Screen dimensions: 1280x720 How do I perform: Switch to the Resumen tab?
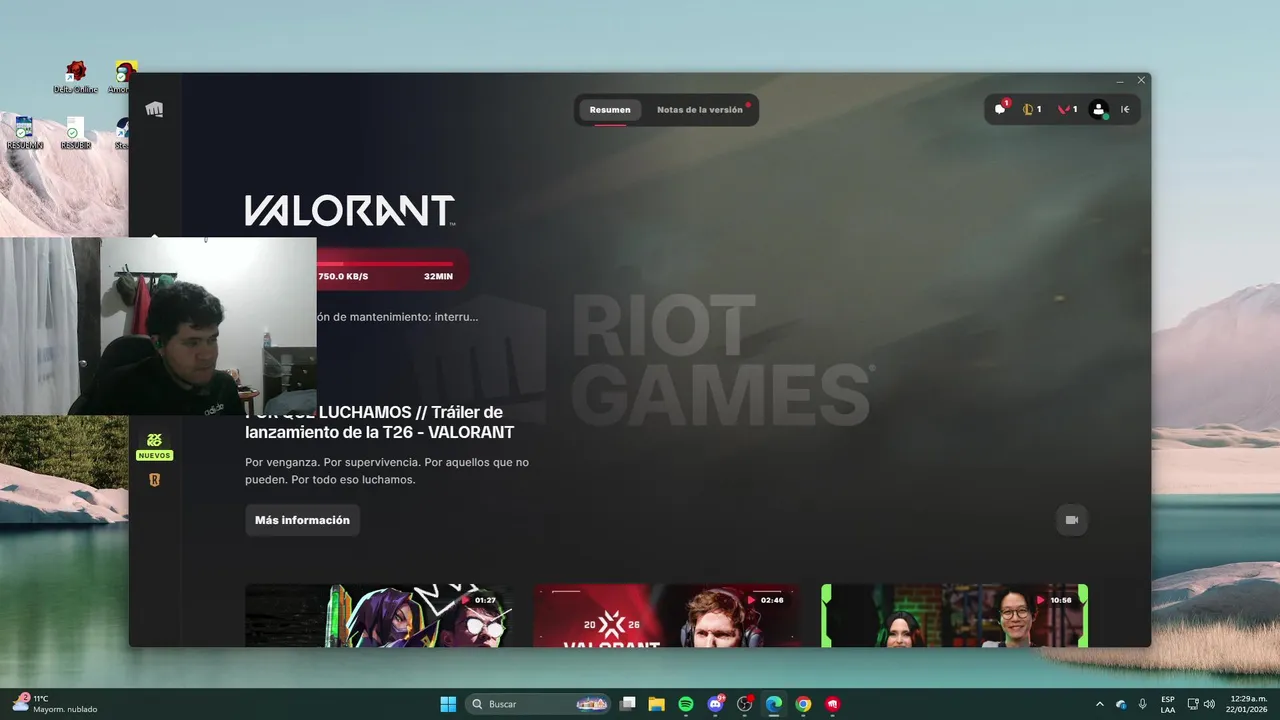[x=610, y=110]
